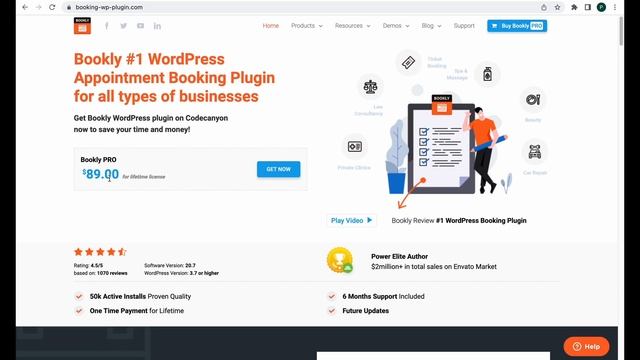Click checkmark beside 6 Months Support

coord(331,296)
